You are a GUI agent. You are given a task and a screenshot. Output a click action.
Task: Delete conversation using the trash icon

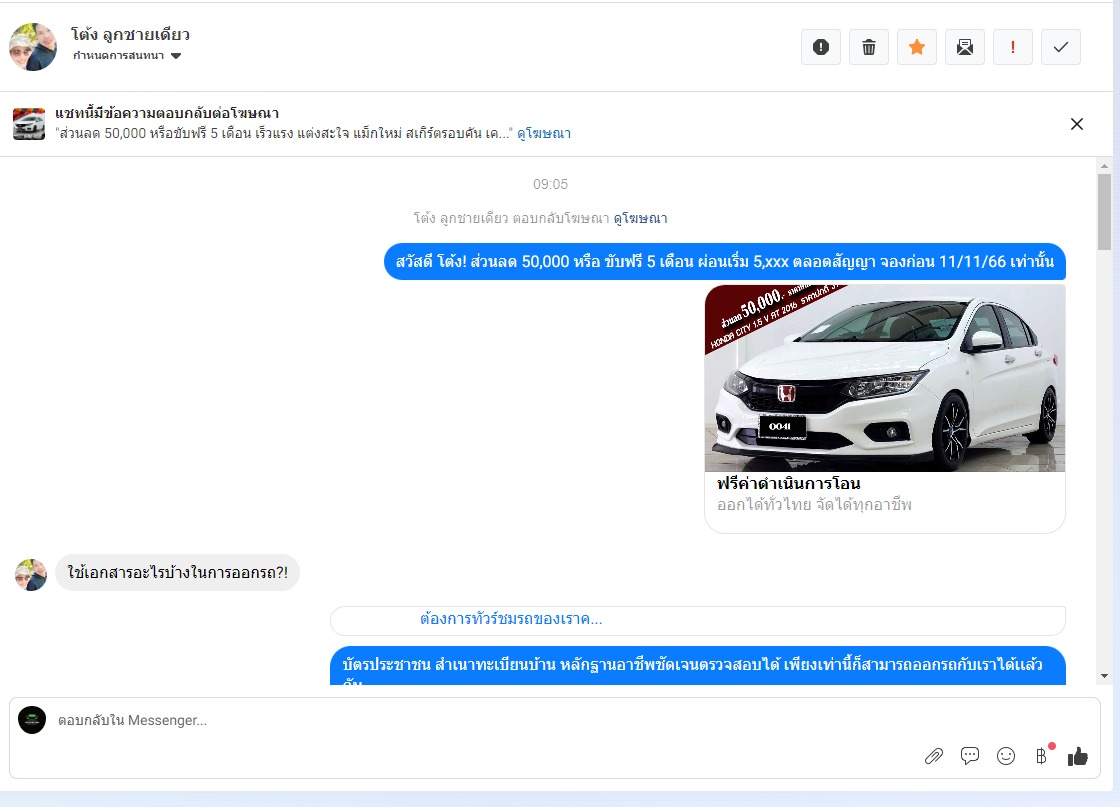click(x=869, y=47)
